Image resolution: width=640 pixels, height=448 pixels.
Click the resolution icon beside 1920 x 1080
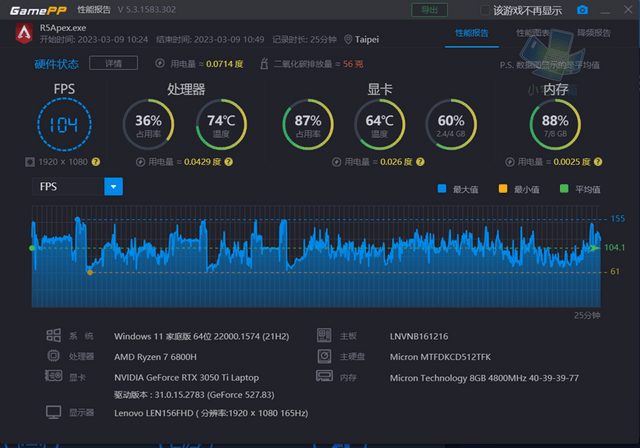tap(30, 162)
